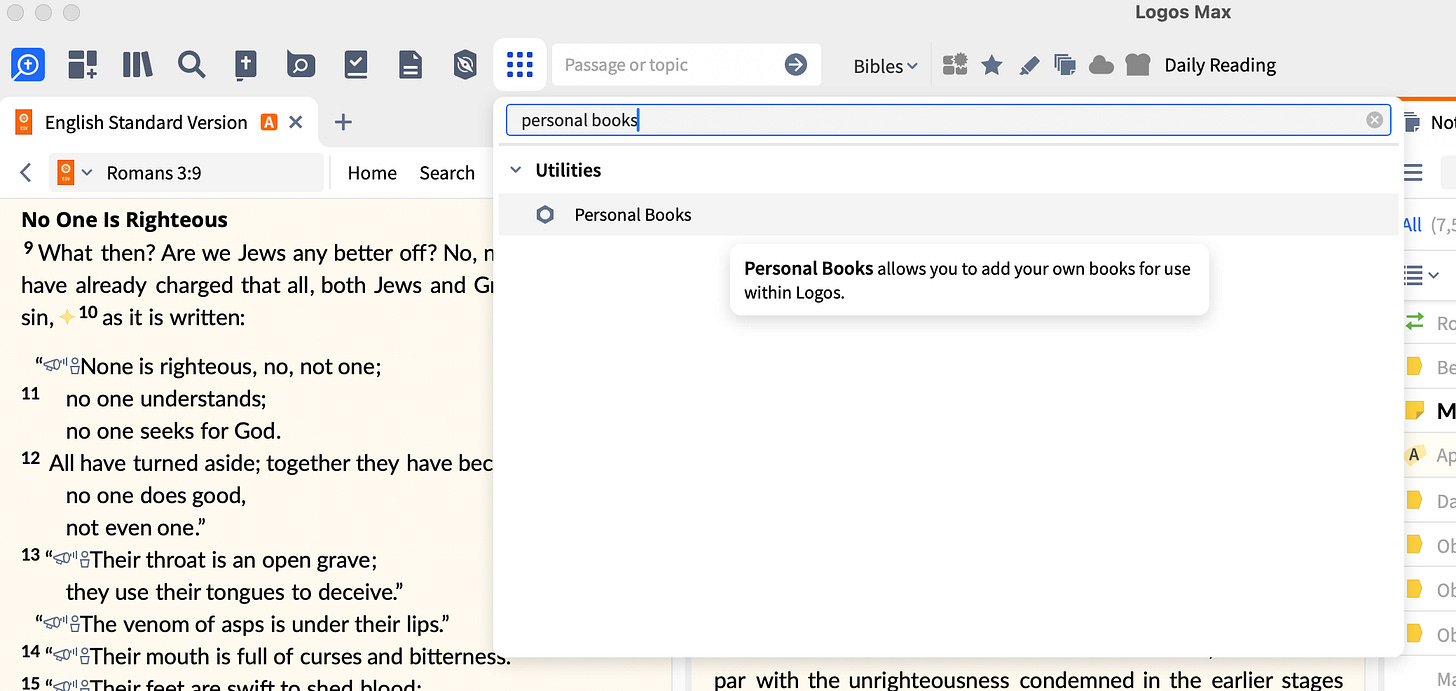Select the English Standard Version tab
This screenshot has height=691, width=1456.
pos(146,121)
